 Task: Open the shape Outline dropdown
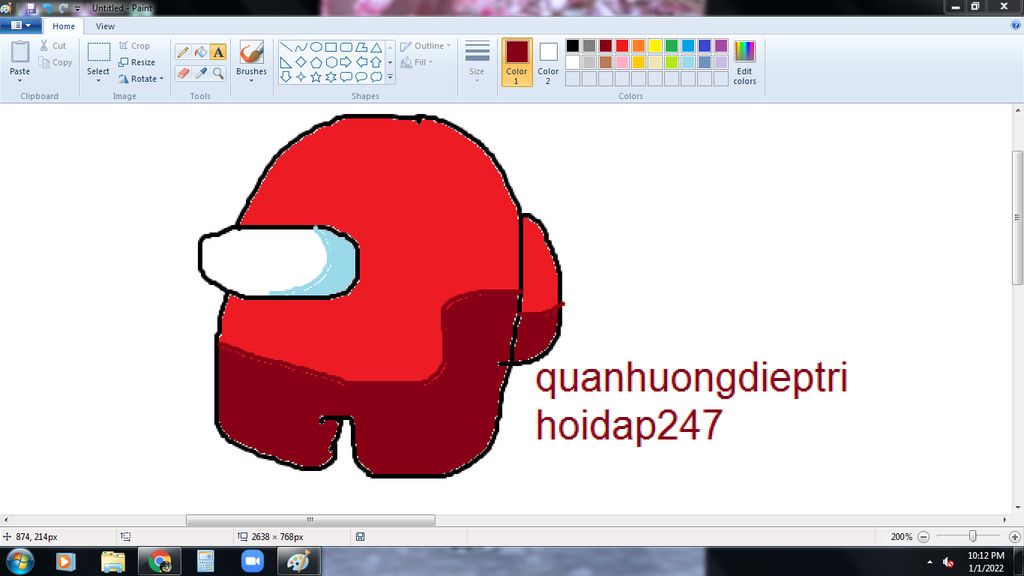coord(425,46)
